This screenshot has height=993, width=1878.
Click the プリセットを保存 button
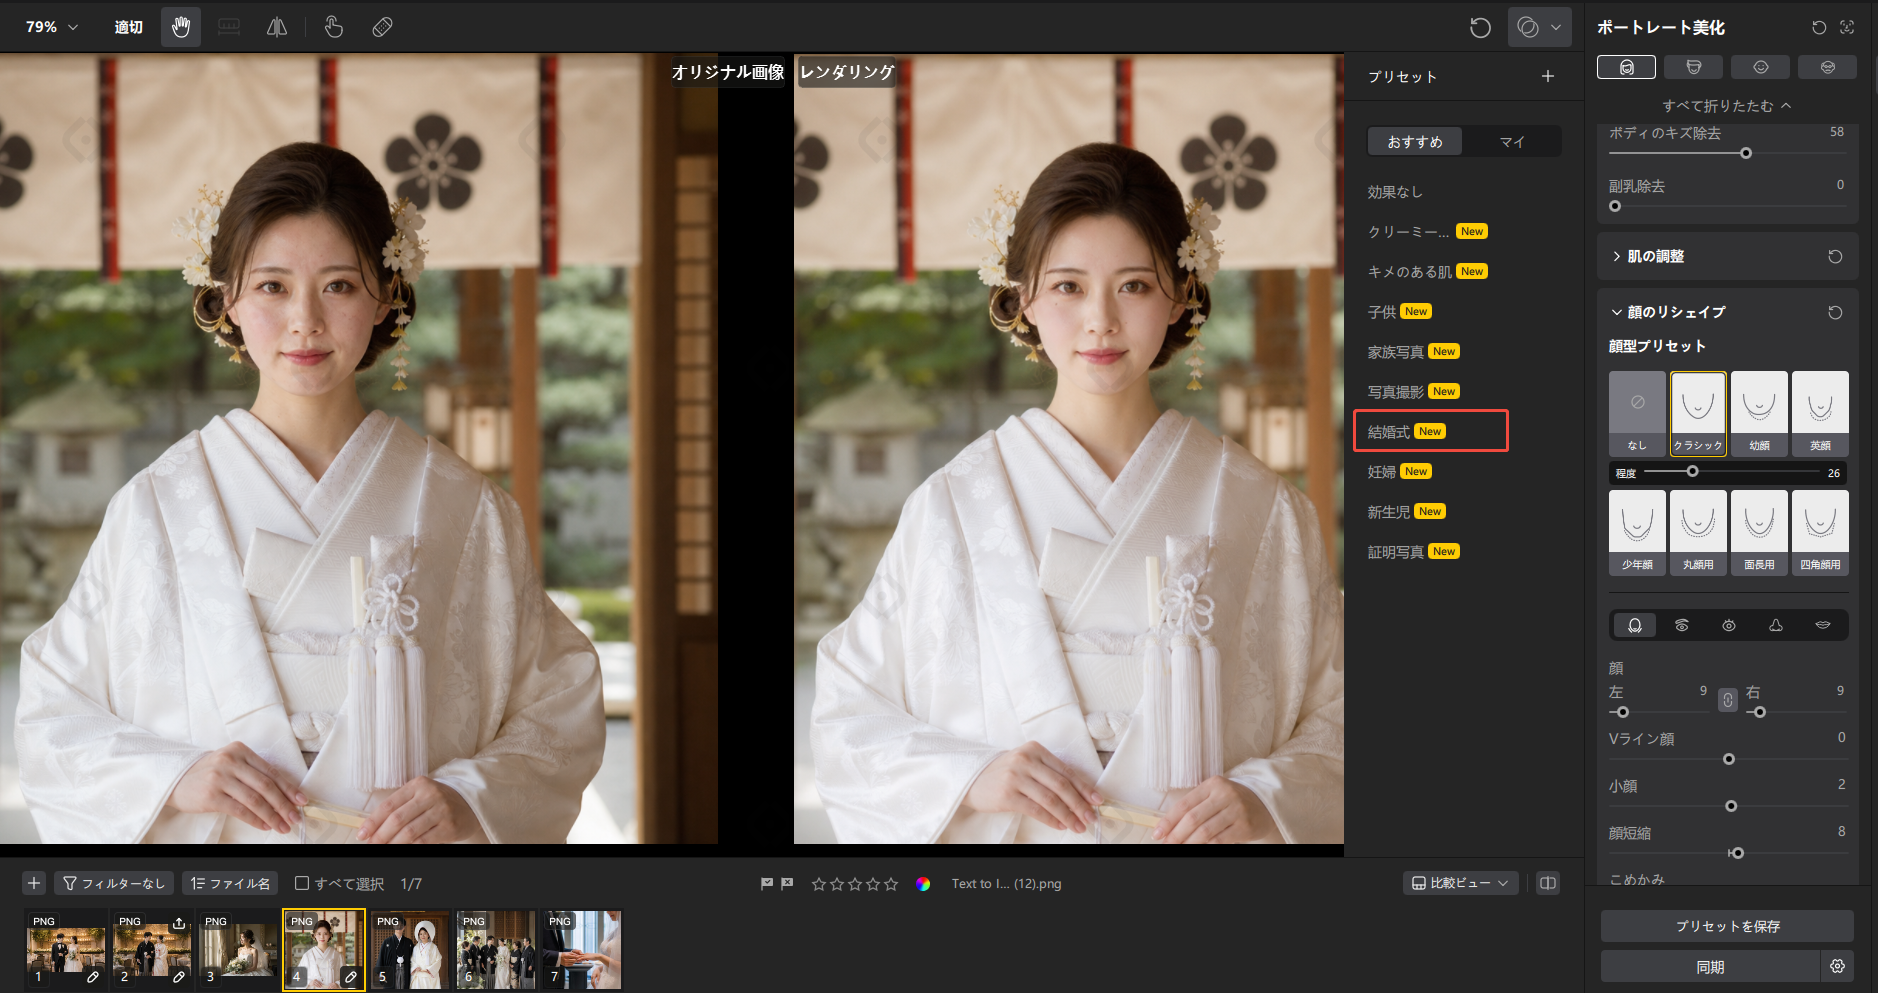1727,926
